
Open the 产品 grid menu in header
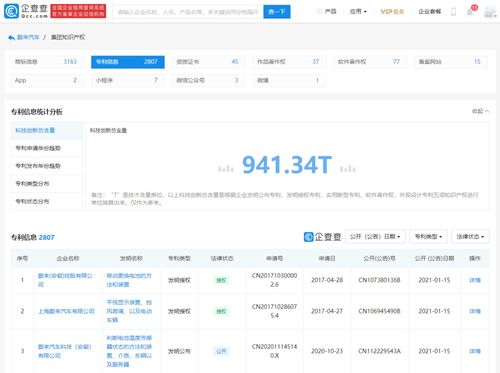(x=327, y=12)
